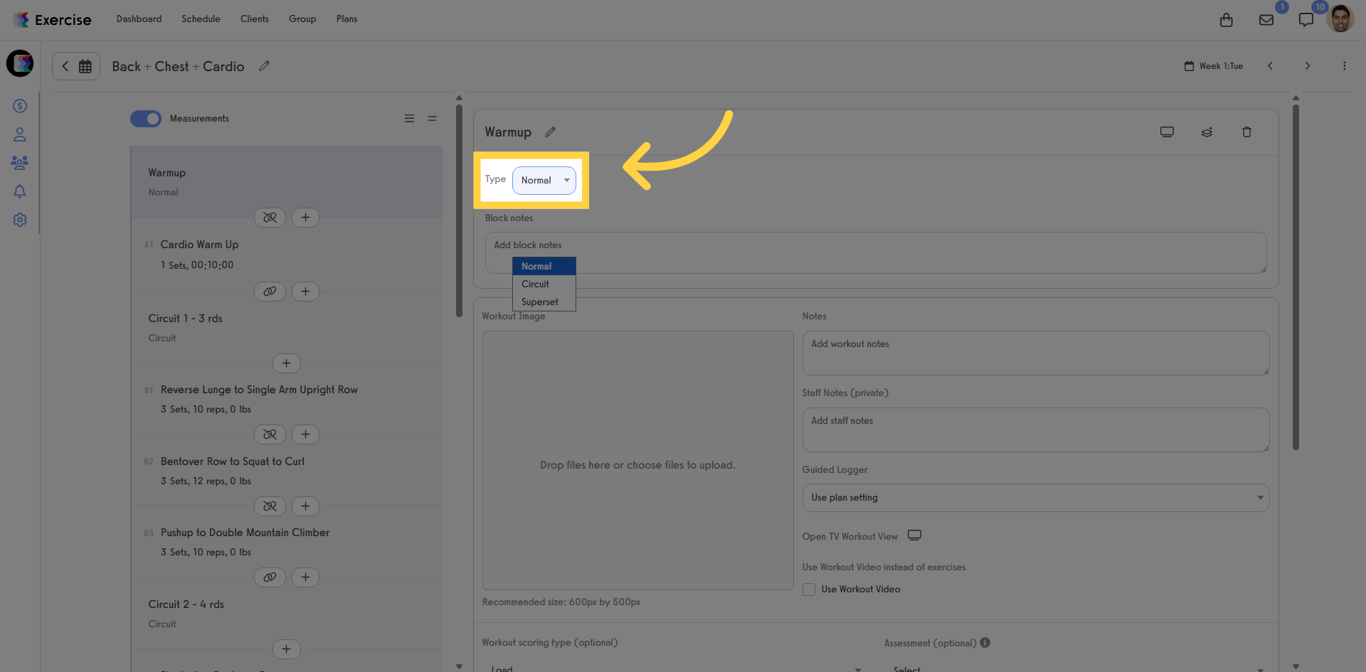This screenshot has width=1366, height=672.
Task: Click the Open TV Workout View monitor icon
Action: [914, 536]
